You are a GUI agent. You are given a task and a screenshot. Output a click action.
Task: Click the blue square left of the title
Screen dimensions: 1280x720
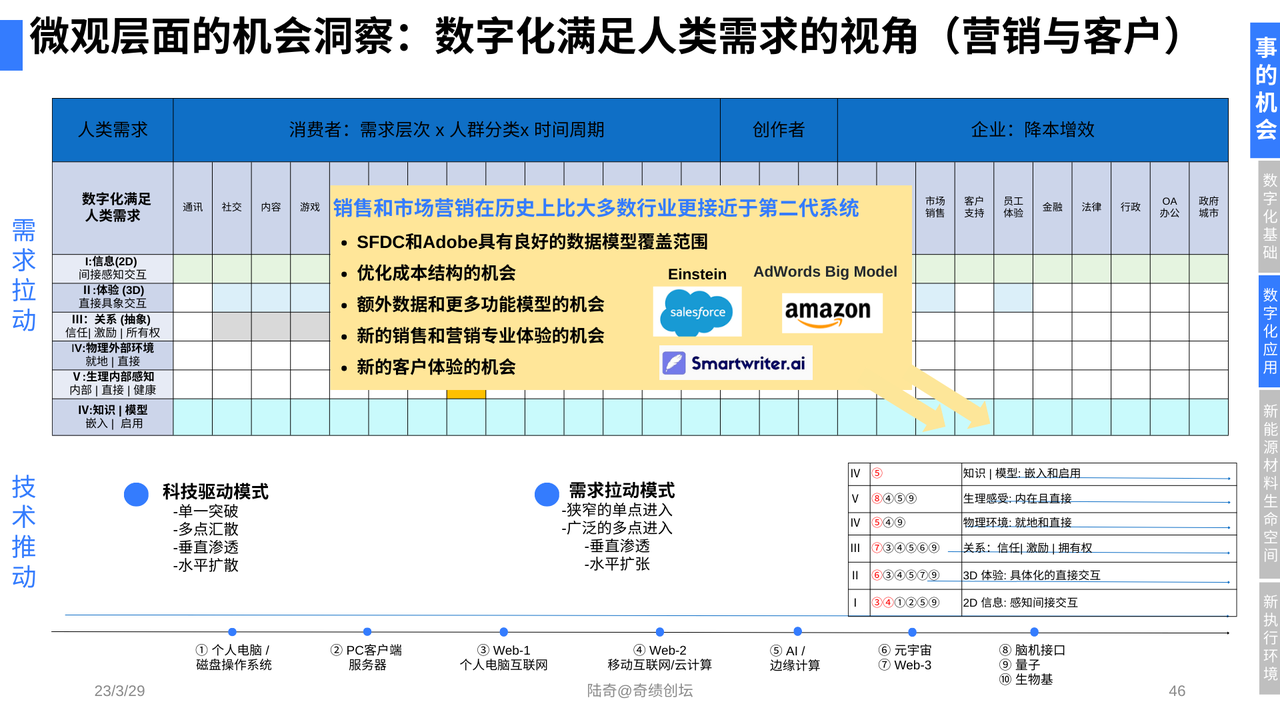[x=11, y=44]
